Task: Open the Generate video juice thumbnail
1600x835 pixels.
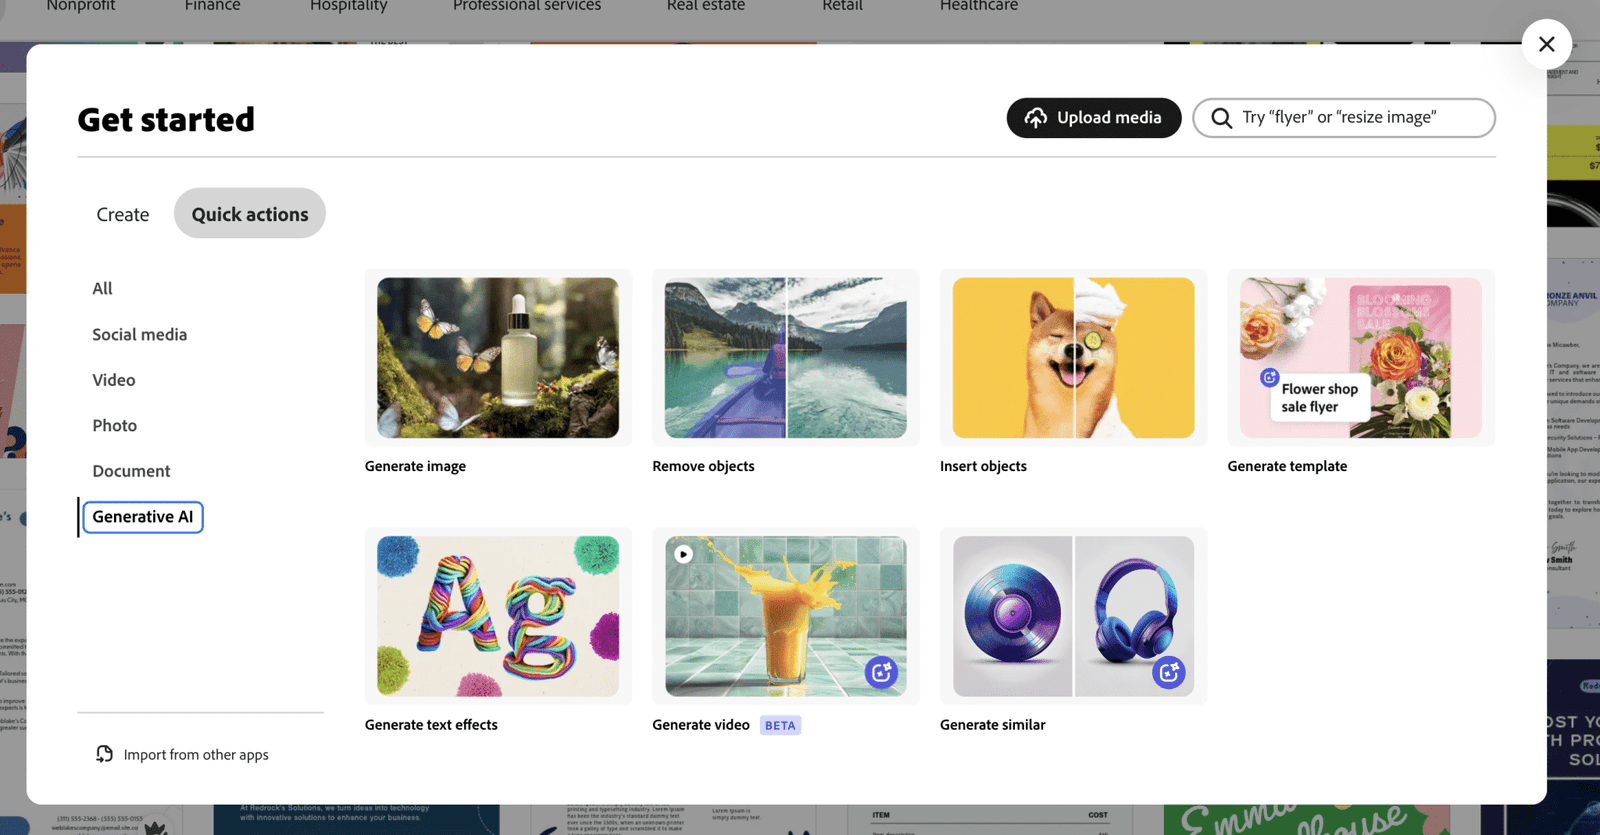Action: point(786,616)
